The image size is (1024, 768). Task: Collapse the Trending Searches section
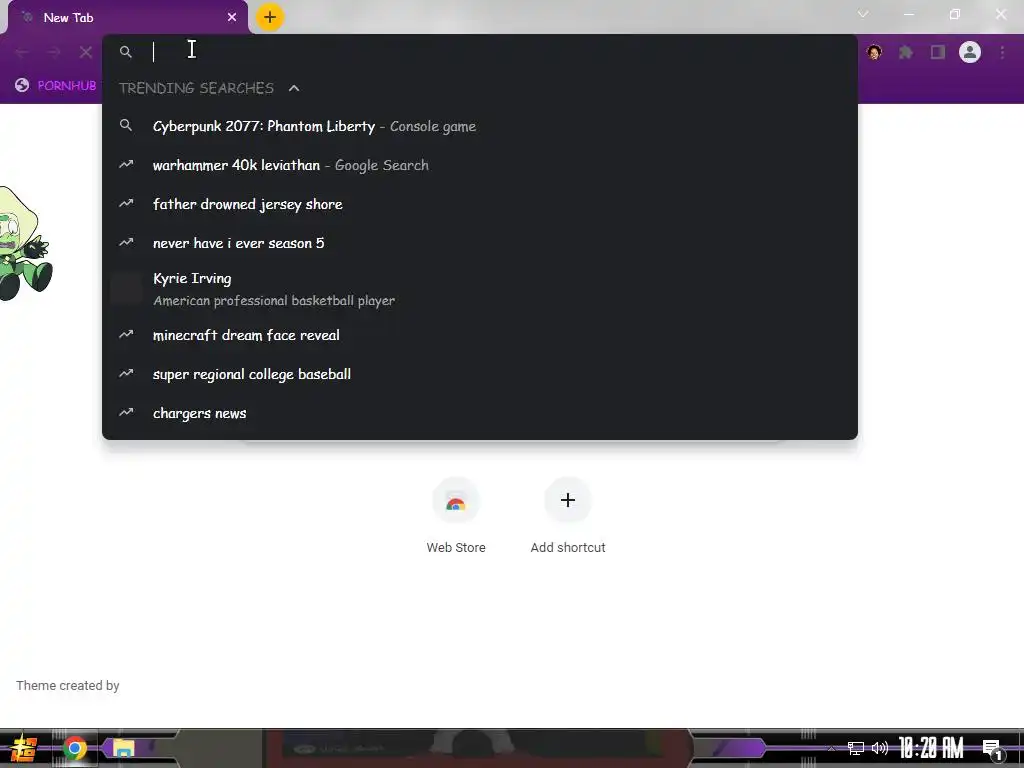pos(294,88)
